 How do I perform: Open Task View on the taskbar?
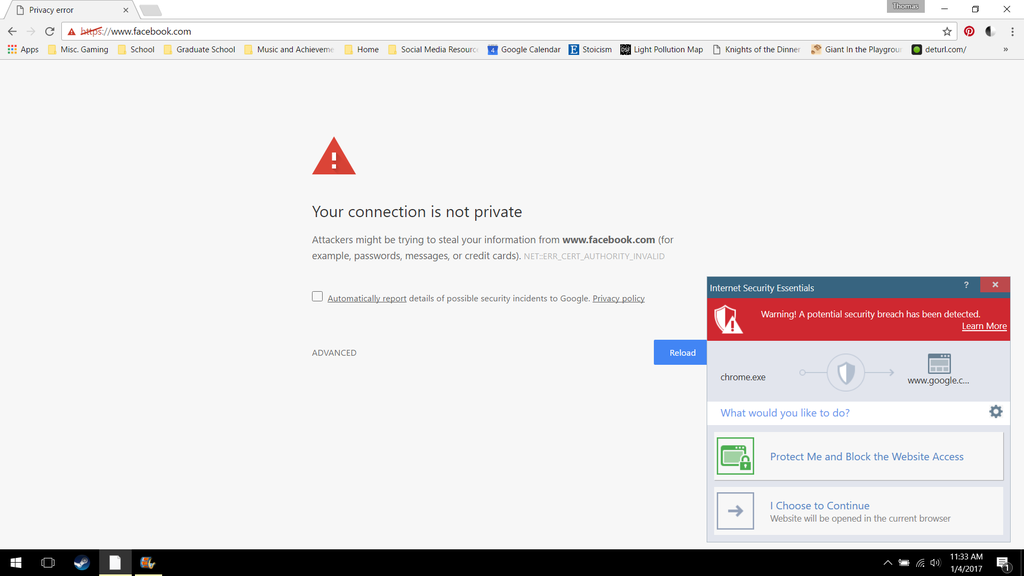click(x=48, y=562)
